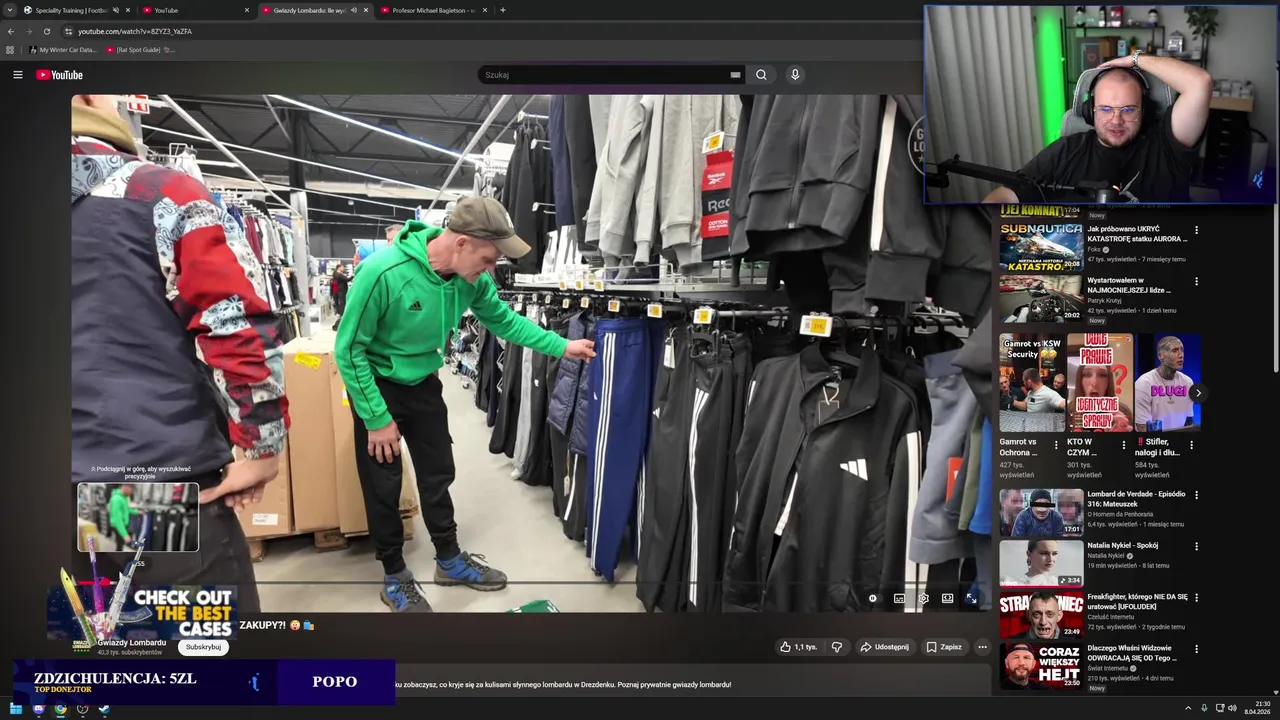Switch to Speciality Training tab

point(70,10)
